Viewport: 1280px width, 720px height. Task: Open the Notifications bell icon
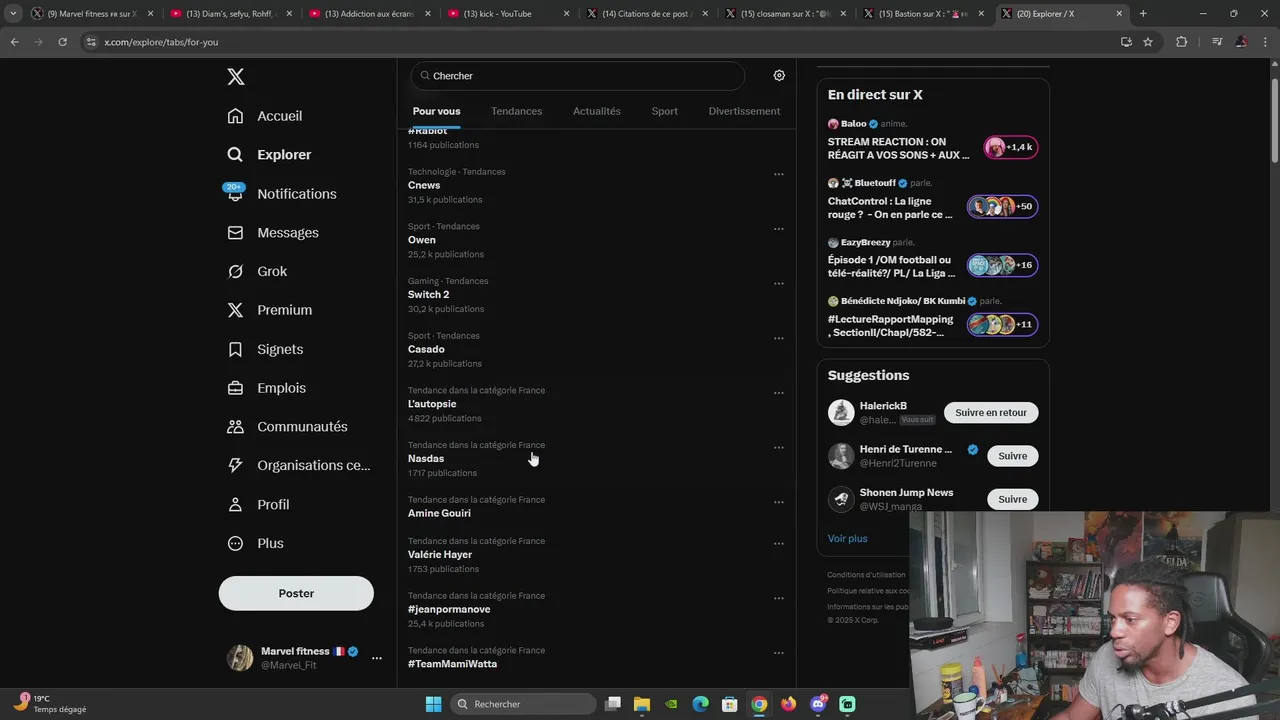click(x=235, y=194)
